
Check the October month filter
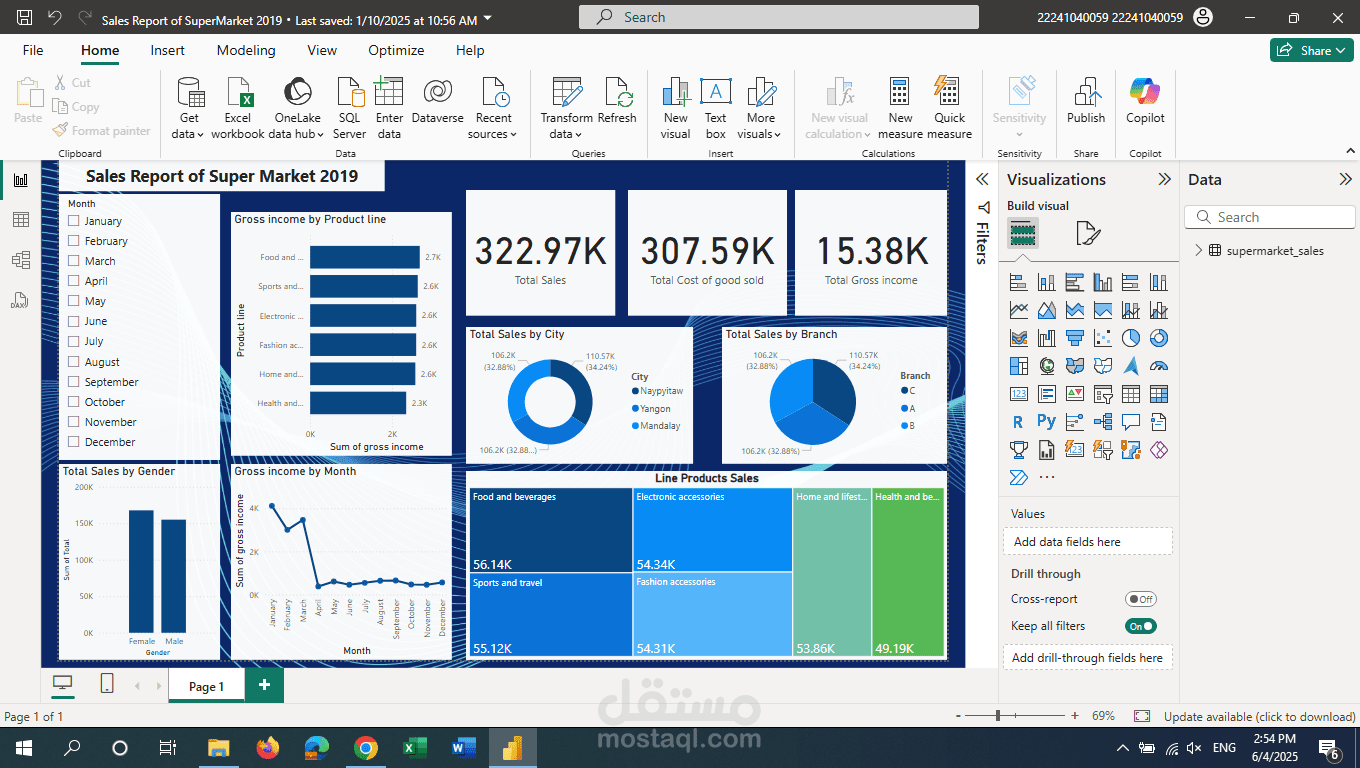tap(74, 402)
